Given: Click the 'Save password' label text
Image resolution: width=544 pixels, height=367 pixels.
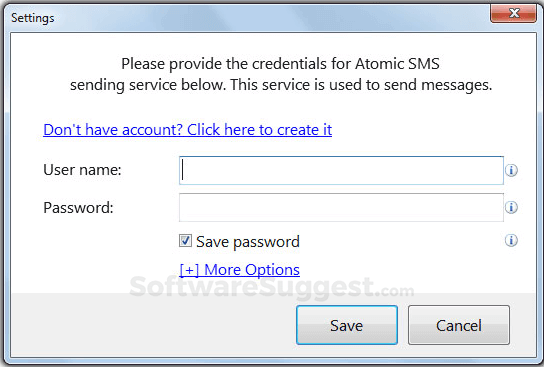Looking at the screenshot, I should pos(248,242).
